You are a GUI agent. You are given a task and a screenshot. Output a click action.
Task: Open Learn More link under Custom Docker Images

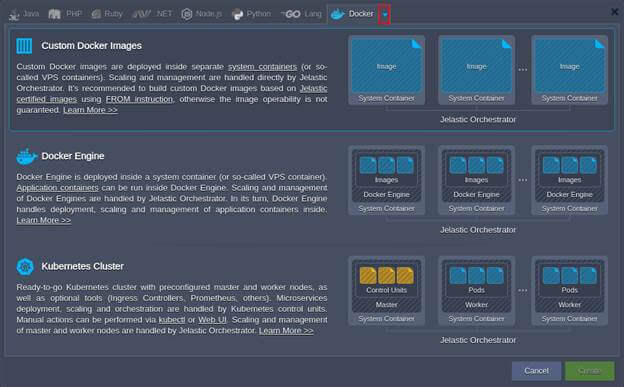coord(90,110)
